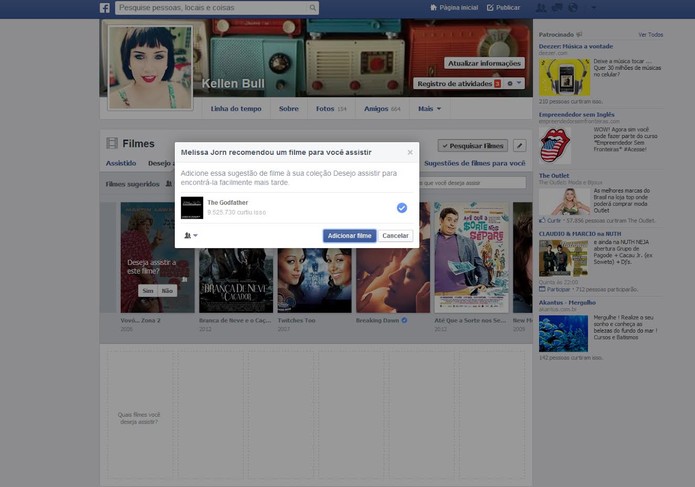The image size is (695, 487).
Task: Click the search magnifier icon
Action: (312, 8)
